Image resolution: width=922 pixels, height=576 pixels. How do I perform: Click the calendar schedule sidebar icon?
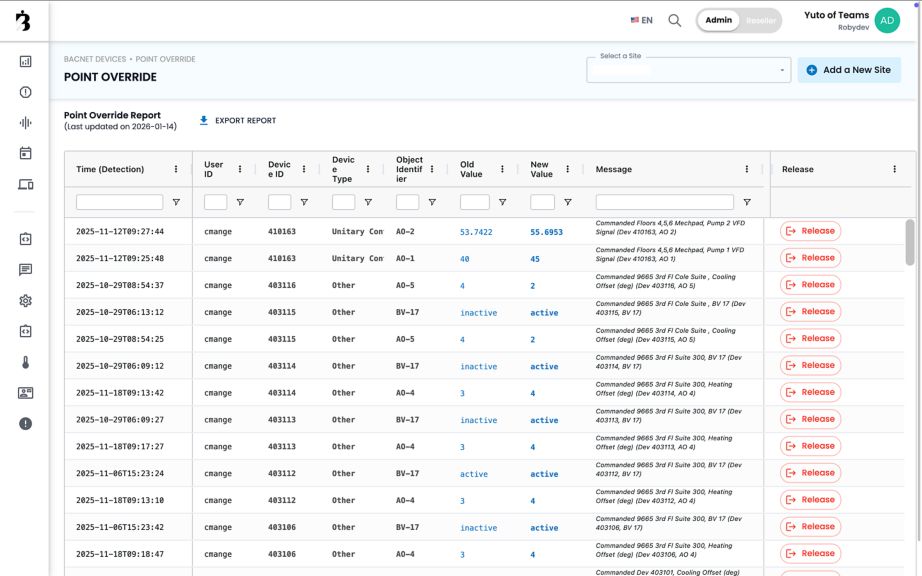25,153
